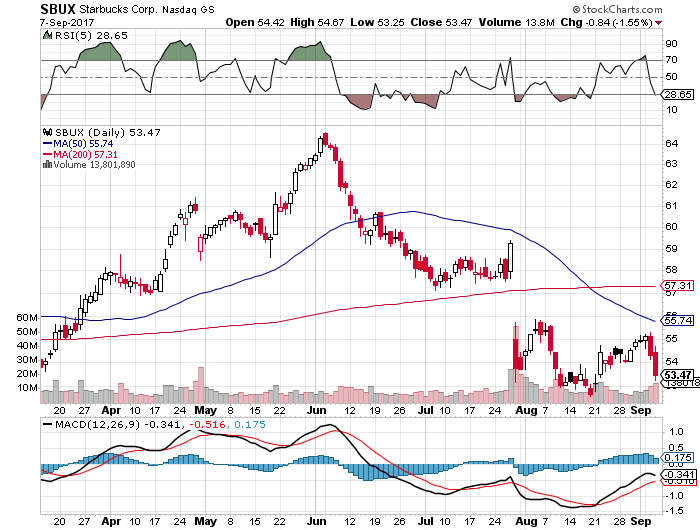Click the 1.0 MACD axis label

click(677, 432)
